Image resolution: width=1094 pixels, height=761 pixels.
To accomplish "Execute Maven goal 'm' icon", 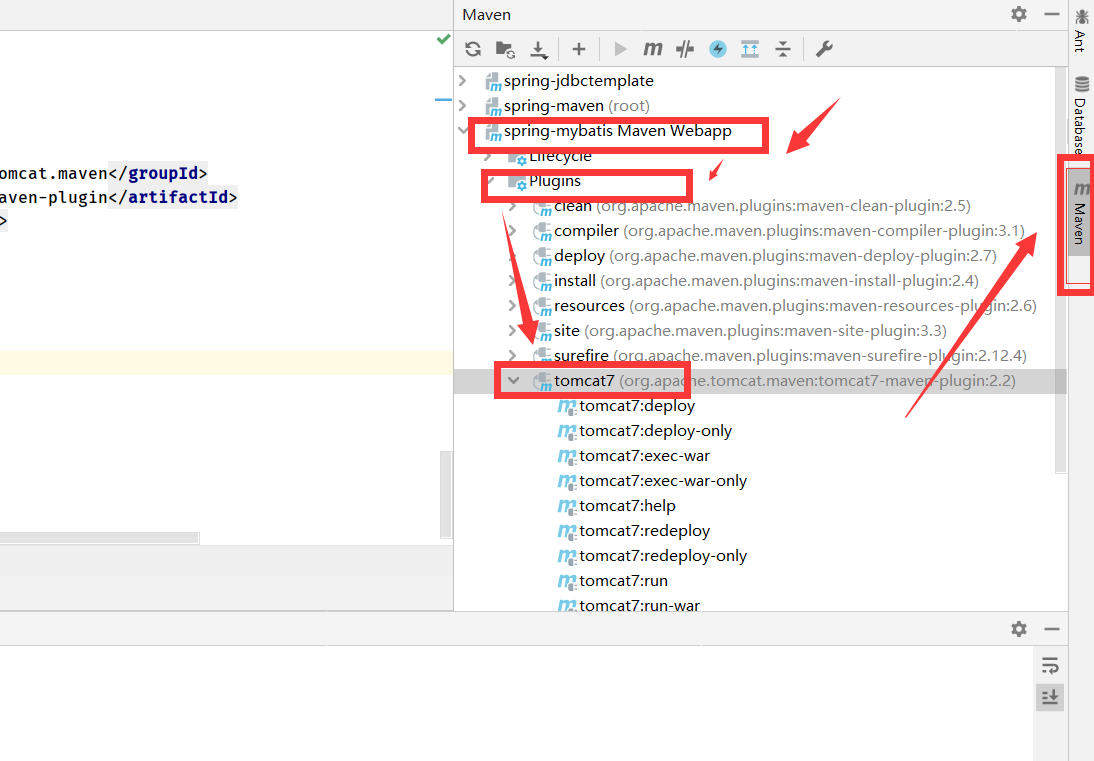I will pyautogui.click(x=652, y=49).
